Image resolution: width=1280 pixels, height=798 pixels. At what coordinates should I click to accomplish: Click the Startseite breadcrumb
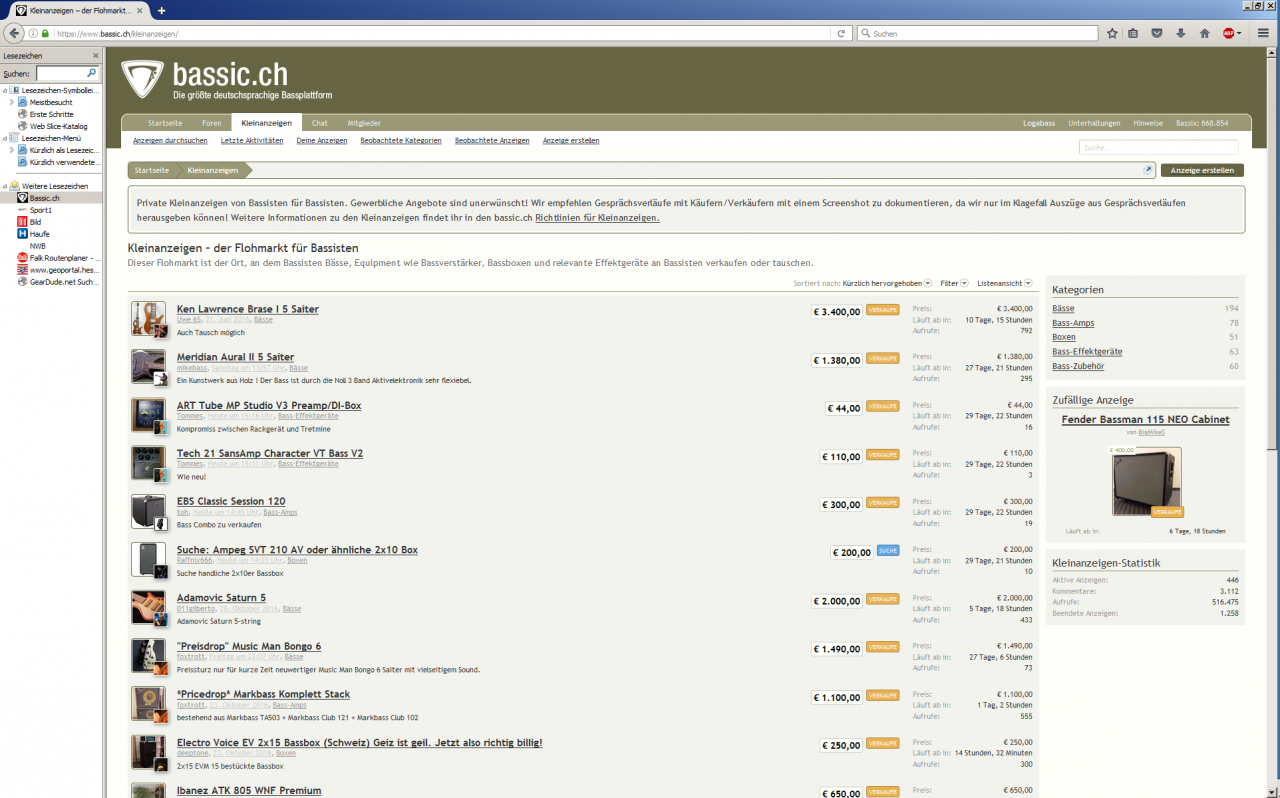click(x=152, y=170)
